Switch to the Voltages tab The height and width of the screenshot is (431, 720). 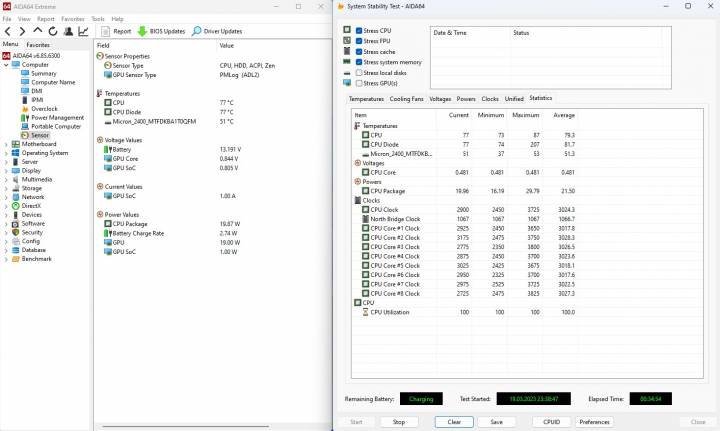point(440,99)
